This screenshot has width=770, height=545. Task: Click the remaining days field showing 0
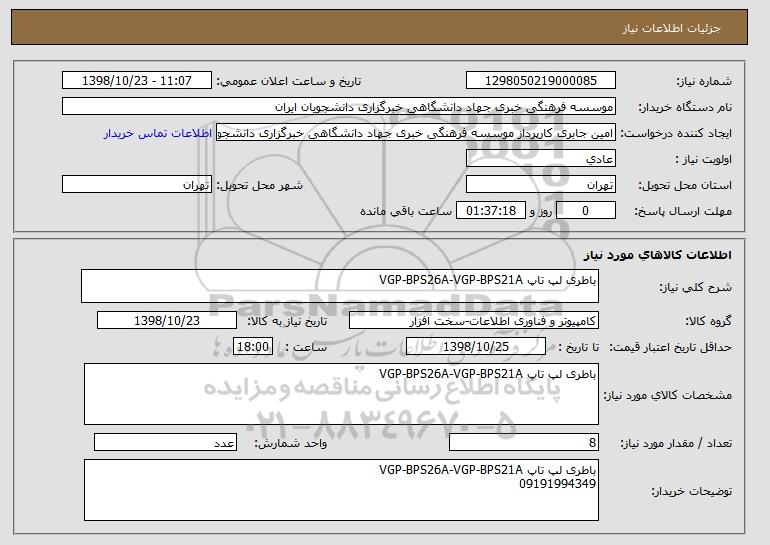(x=585, y=211)
